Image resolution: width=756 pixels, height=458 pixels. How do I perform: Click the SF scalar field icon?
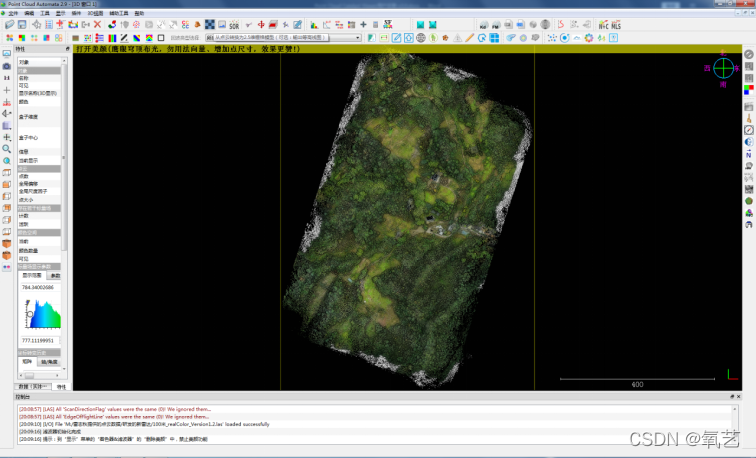388,25
